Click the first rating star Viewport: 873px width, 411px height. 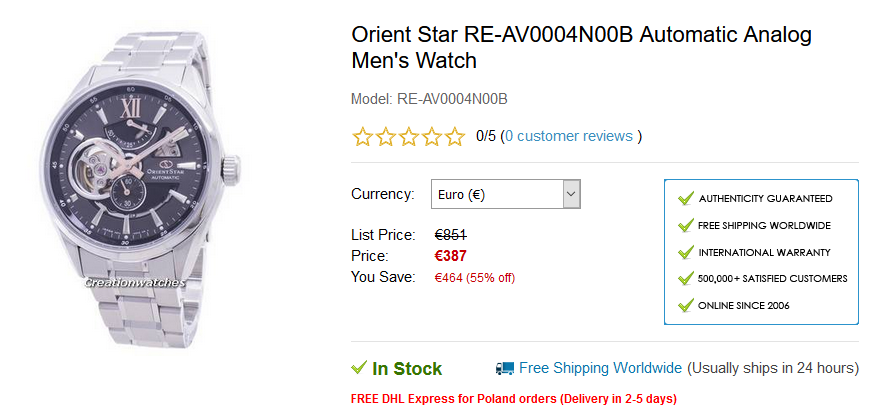[362, 137]
